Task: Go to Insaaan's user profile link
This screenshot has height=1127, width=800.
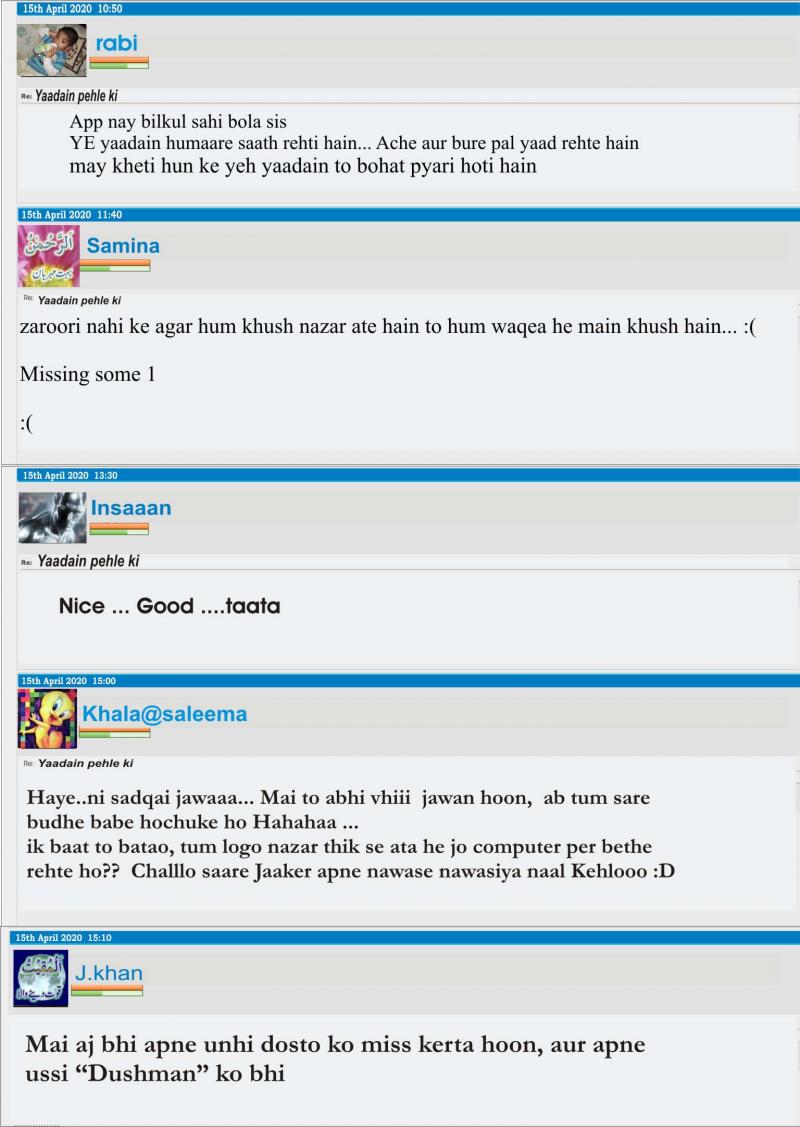Action: [131, 508]
